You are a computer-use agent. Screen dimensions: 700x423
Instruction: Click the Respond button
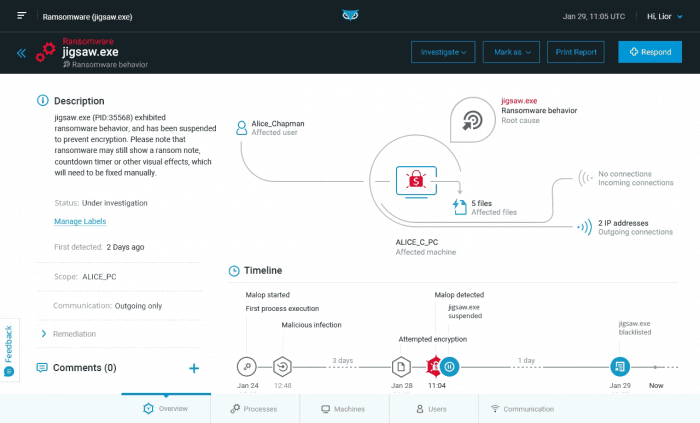pyautogui.click(x=649, y=51)
